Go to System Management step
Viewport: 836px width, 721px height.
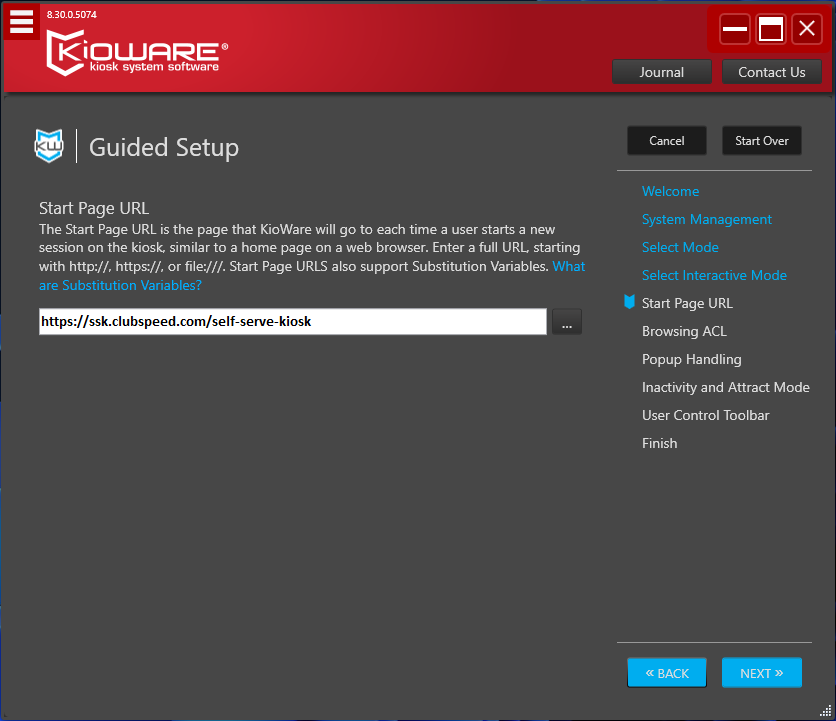pos(706,219)
